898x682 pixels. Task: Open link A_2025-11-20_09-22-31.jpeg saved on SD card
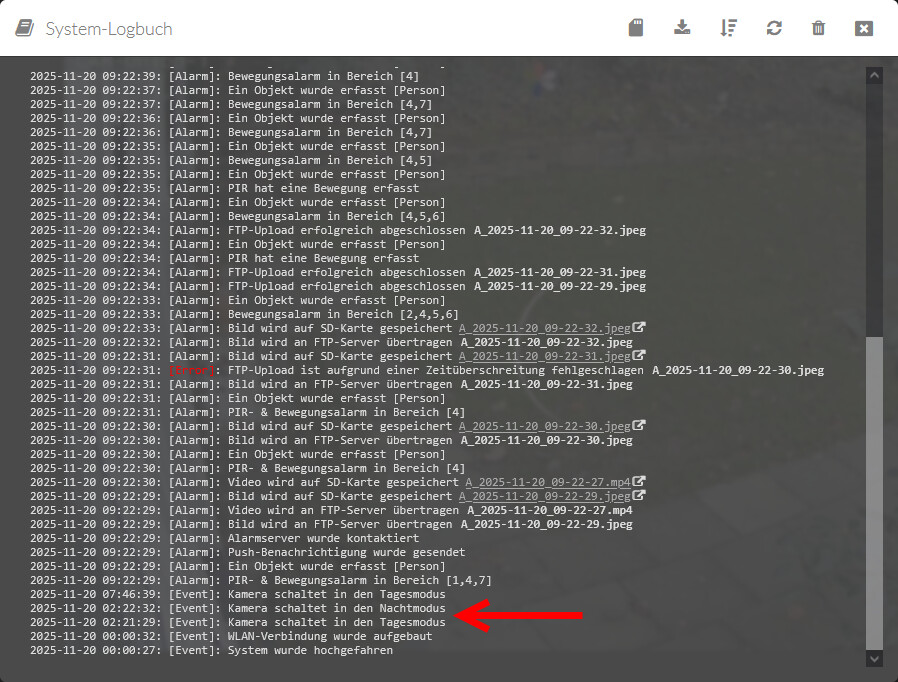pos(545,356)
